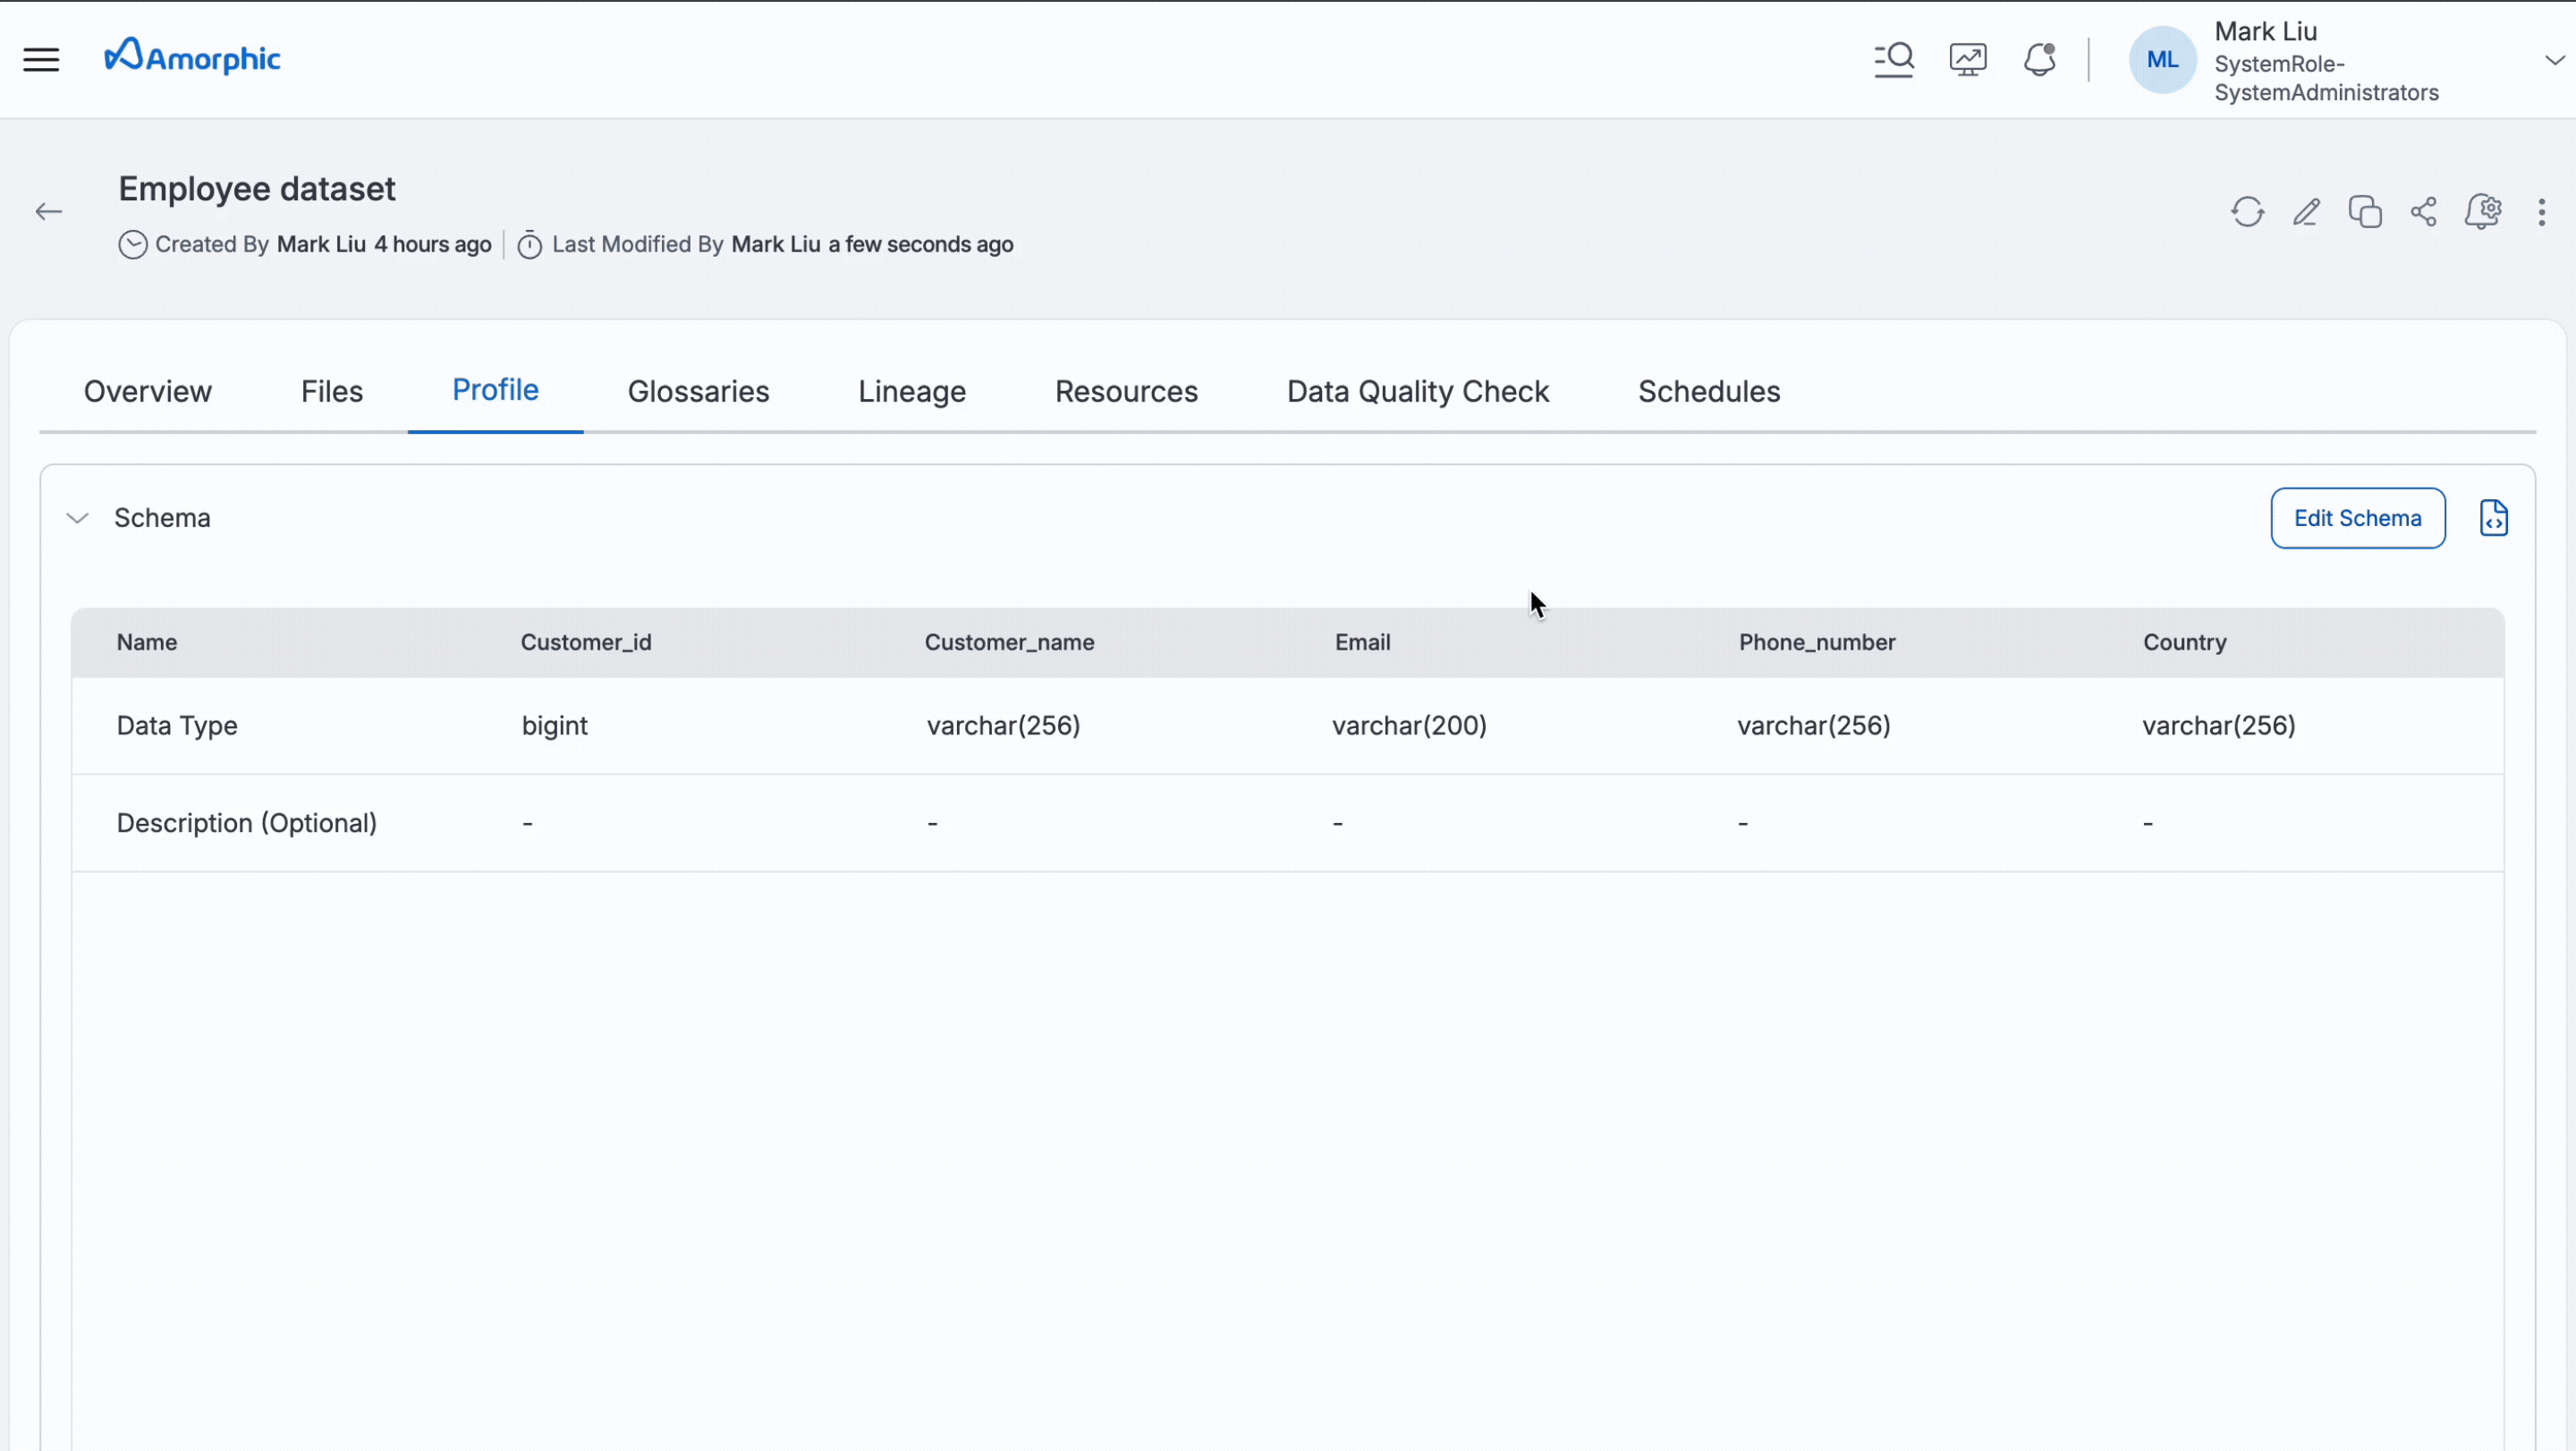Open the notifications bell

click(2039, 60)
